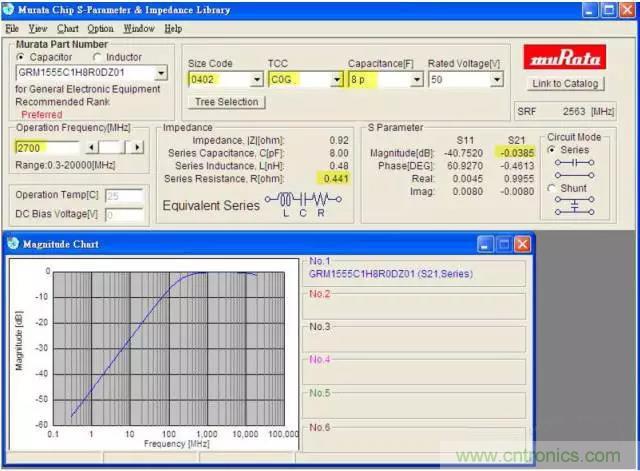This screenshot has width=640, height=471.
Task: Open the Chart menu
Action: point(68,29)
